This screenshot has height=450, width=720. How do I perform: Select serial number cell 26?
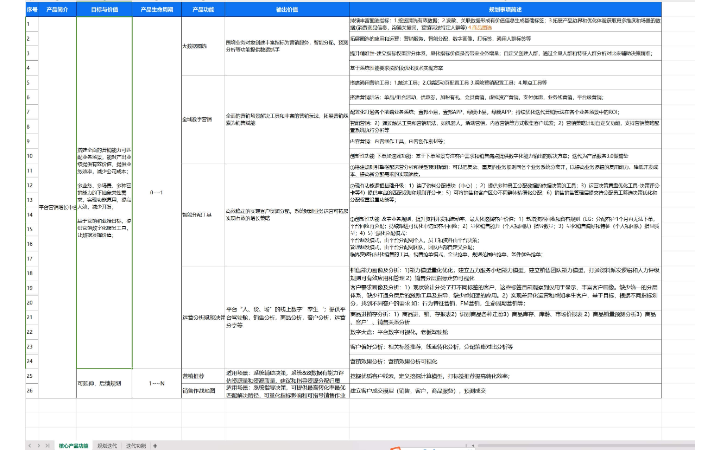(x=32, y=391)
